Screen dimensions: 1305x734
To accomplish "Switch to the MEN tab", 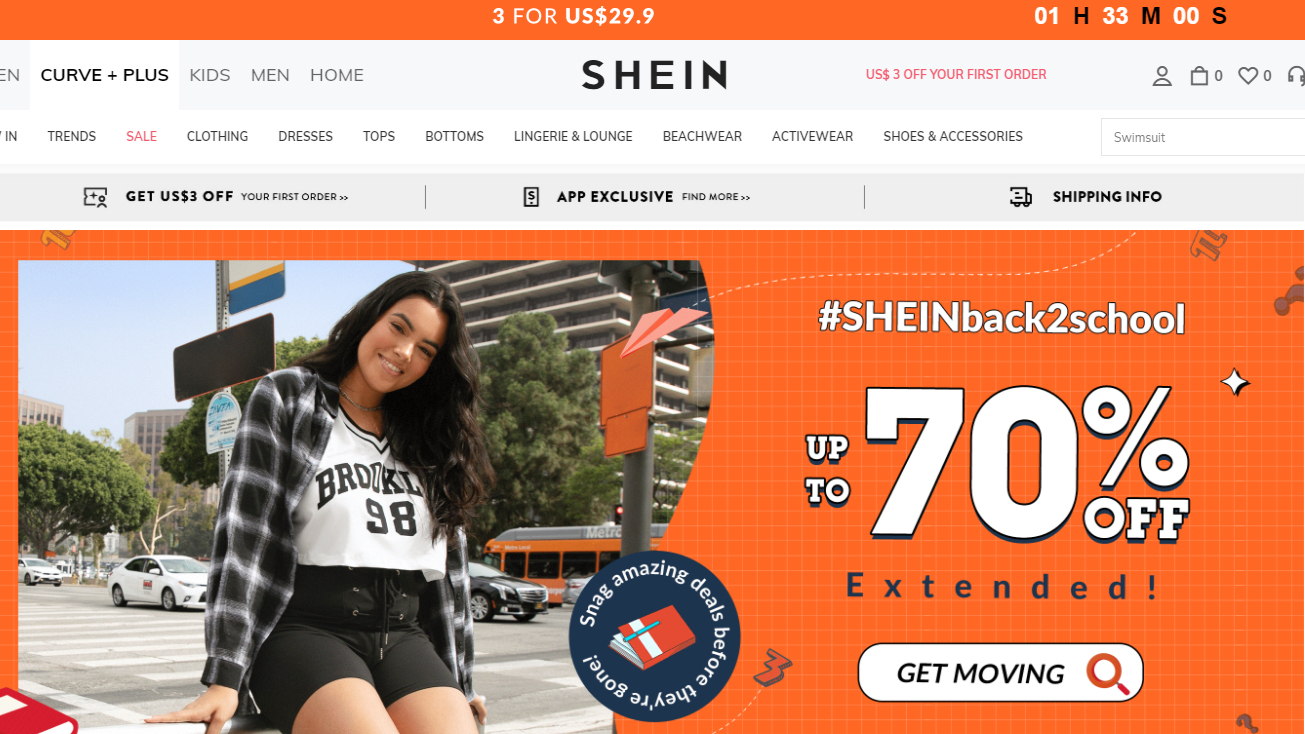I will click(x=270, y=75).
